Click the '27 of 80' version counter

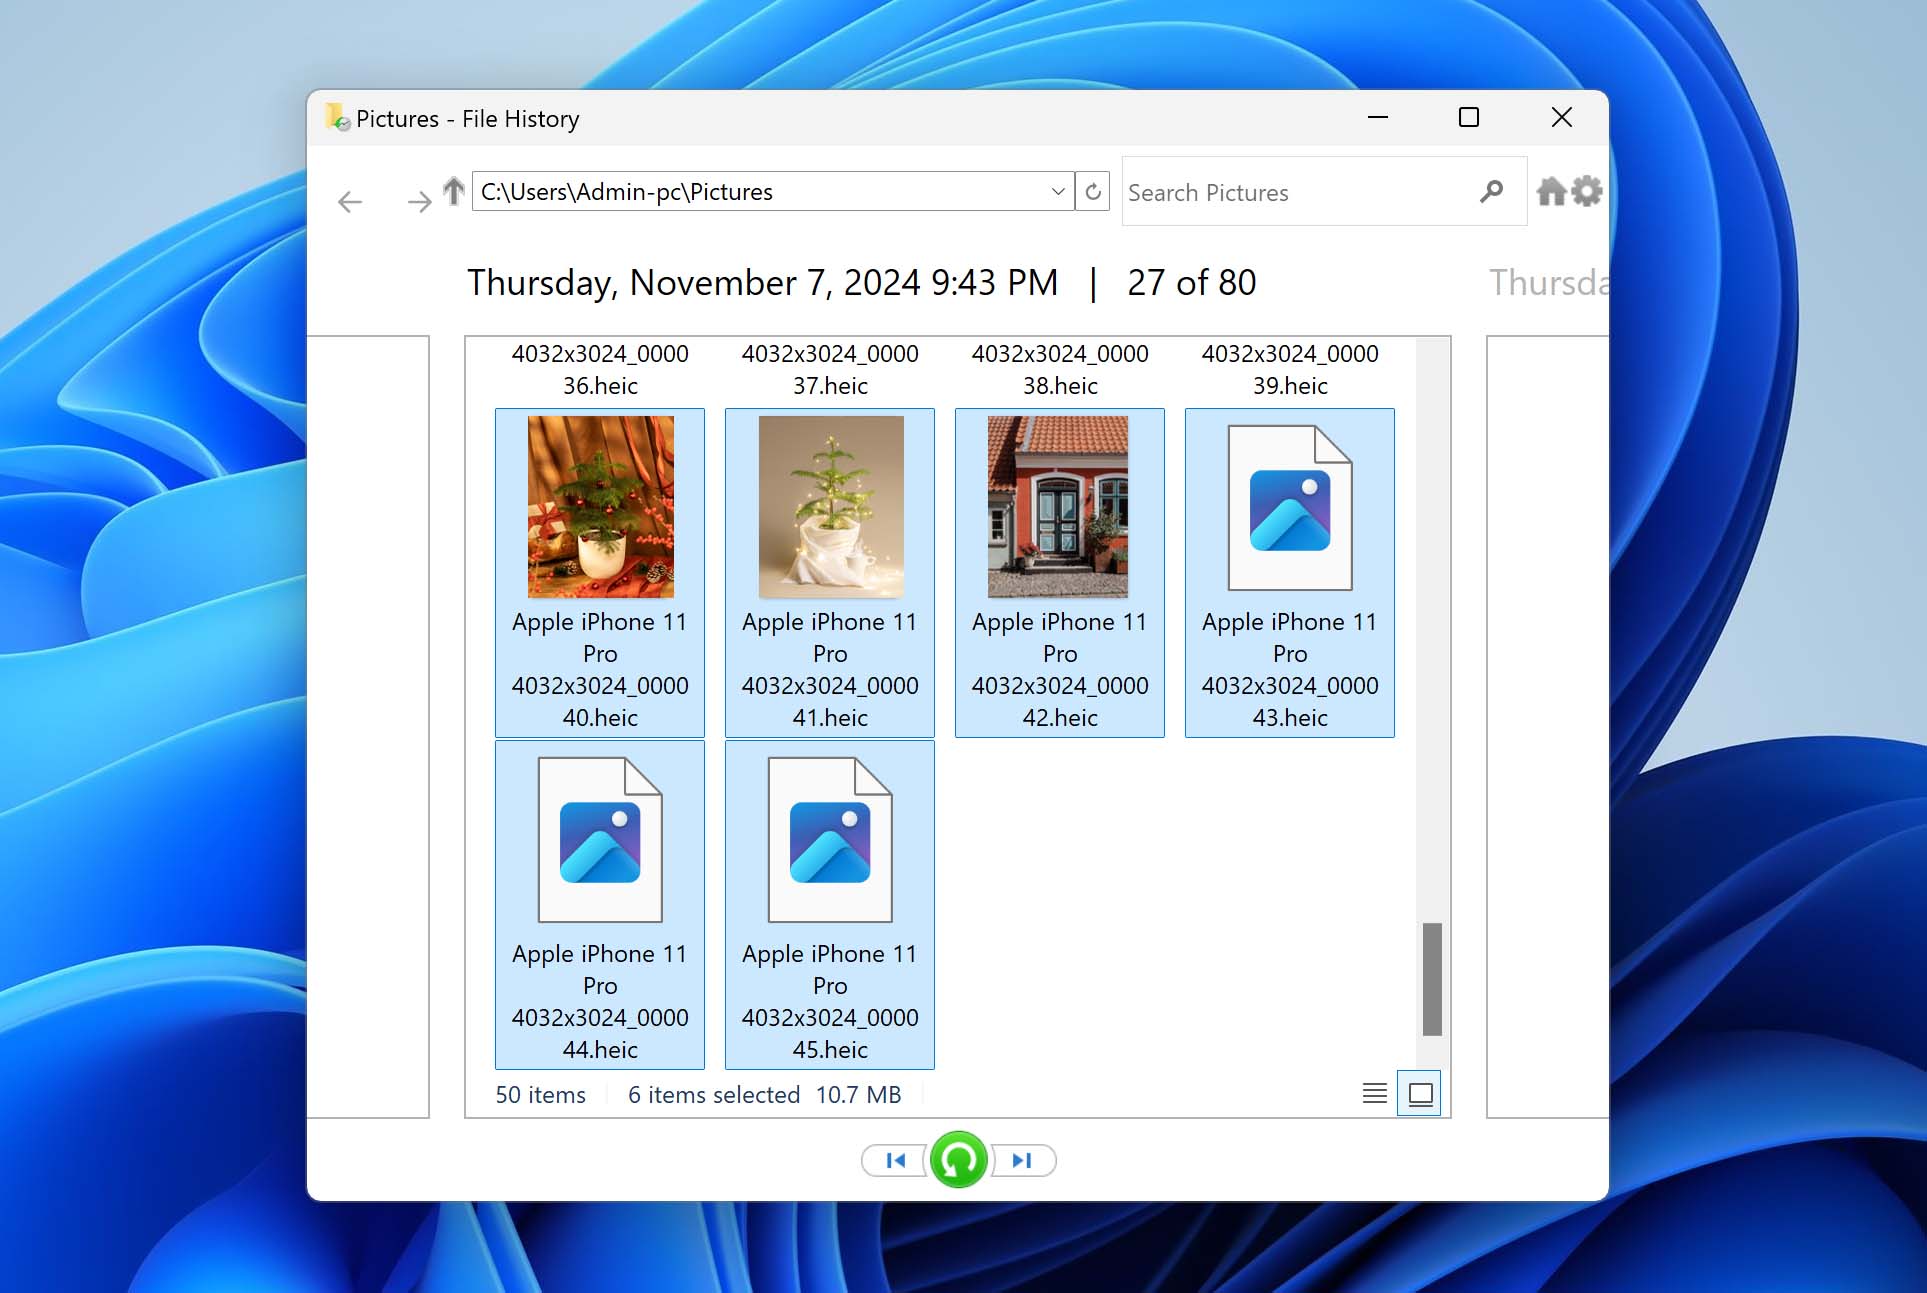click(x=1191, y=283)
